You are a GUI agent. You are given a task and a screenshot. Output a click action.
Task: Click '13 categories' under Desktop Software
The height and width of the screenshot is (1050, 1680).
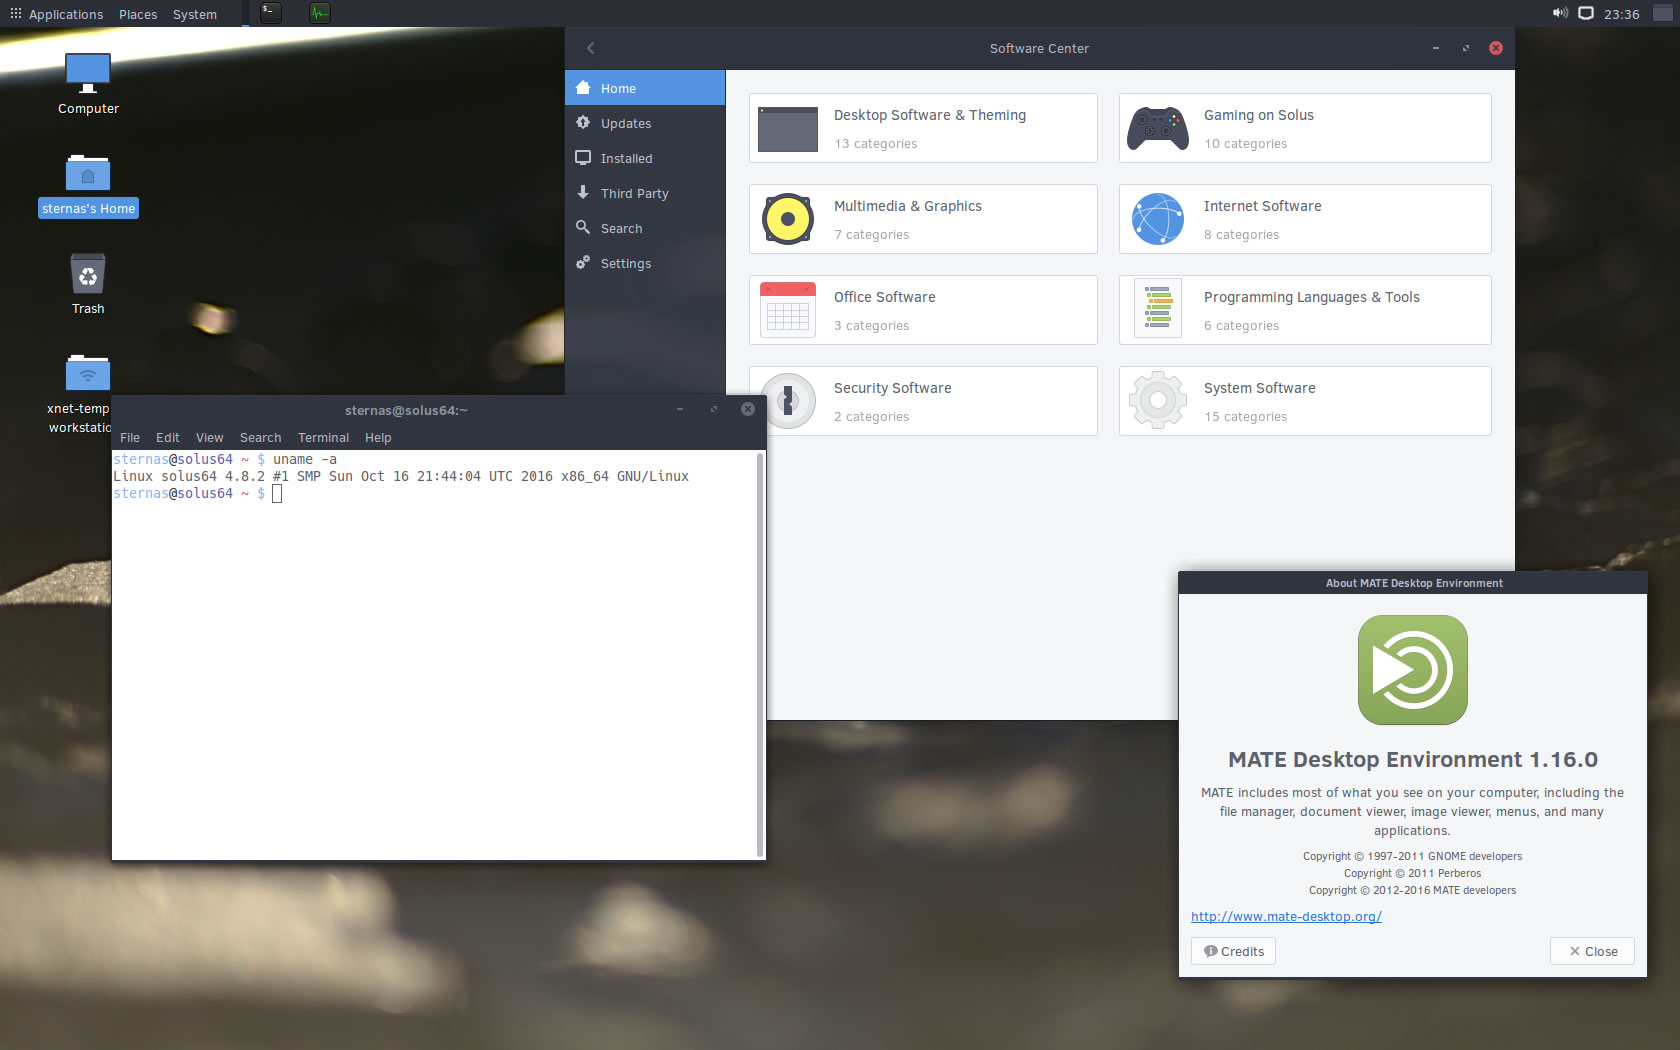876,143
